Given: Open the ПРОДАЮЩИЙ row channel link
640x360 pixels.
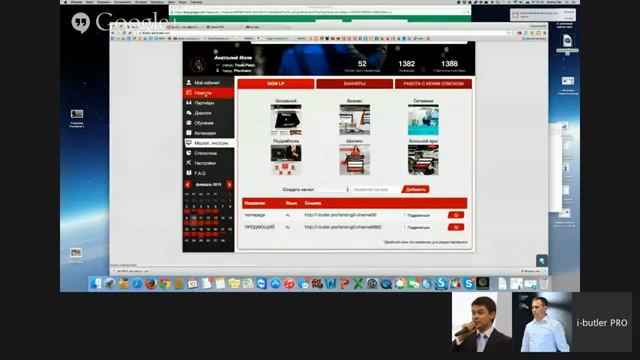Looking at the screenshot, I should (x=342, y=227).
